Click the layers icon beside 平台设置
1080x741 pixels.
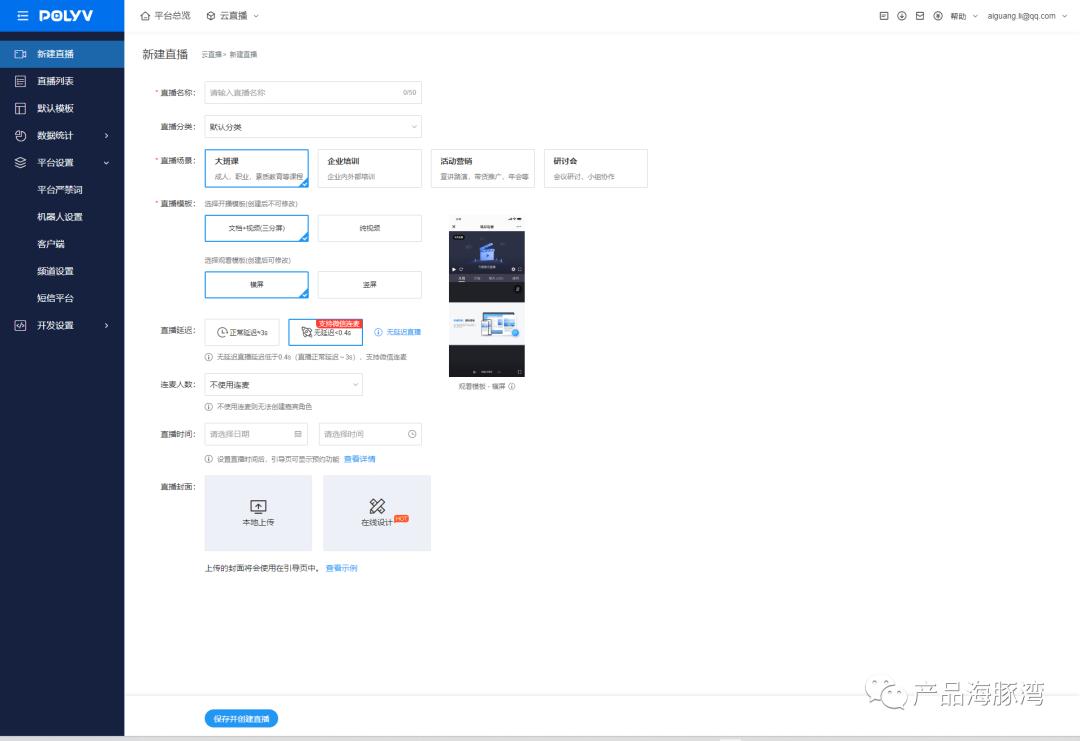tap(21, 163)
